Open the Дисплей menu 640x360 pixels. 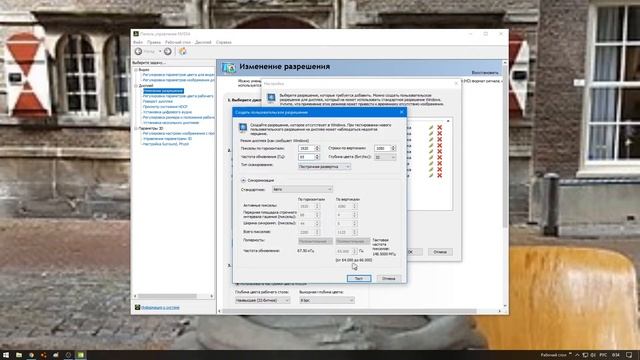pyautogui.click(x=203, y=42)
